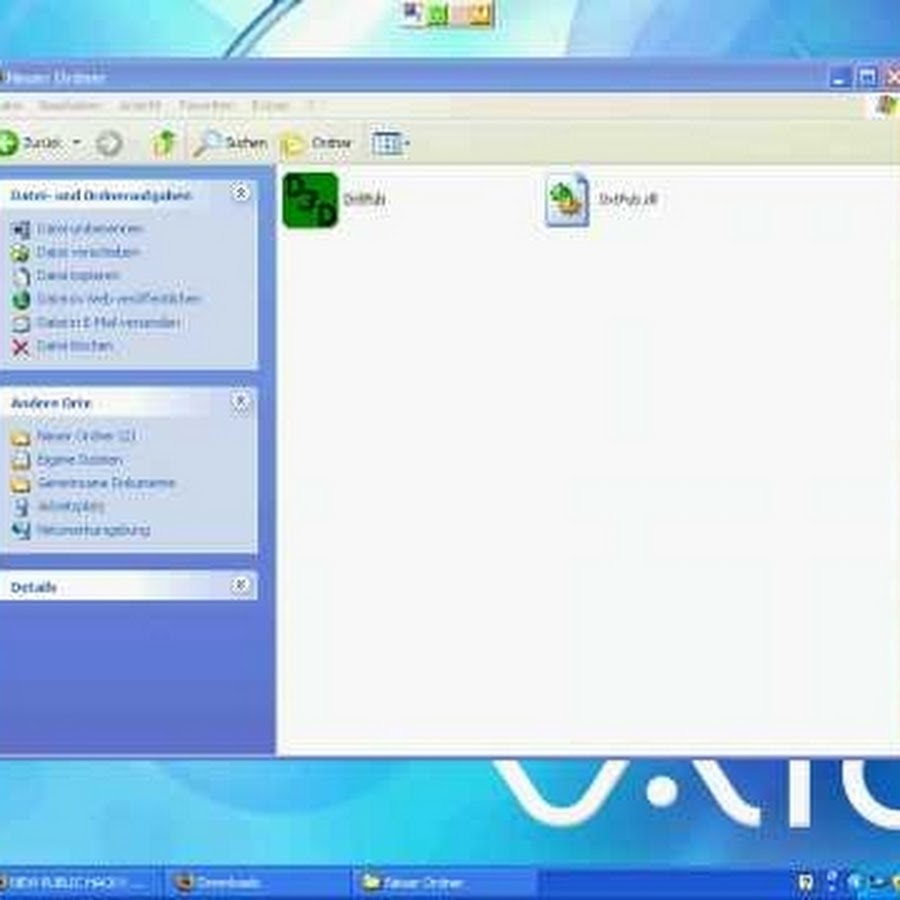Open the Zurück history dropdown arrow
The height and width of the screenshot is (900, 900).
pos(77,143)
